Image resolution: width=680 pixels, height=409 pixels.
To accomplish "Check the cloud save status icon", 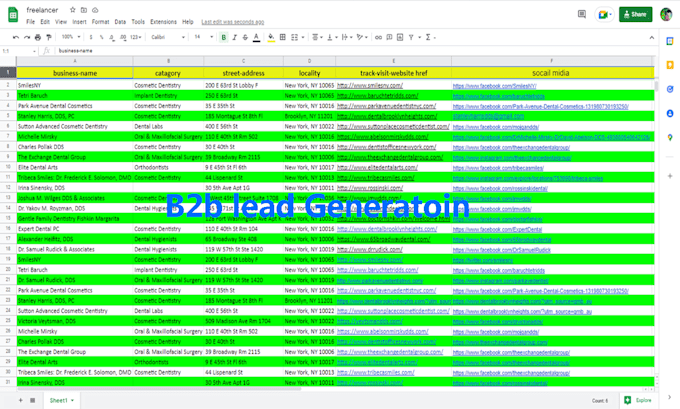I will (x=95, y=10).
